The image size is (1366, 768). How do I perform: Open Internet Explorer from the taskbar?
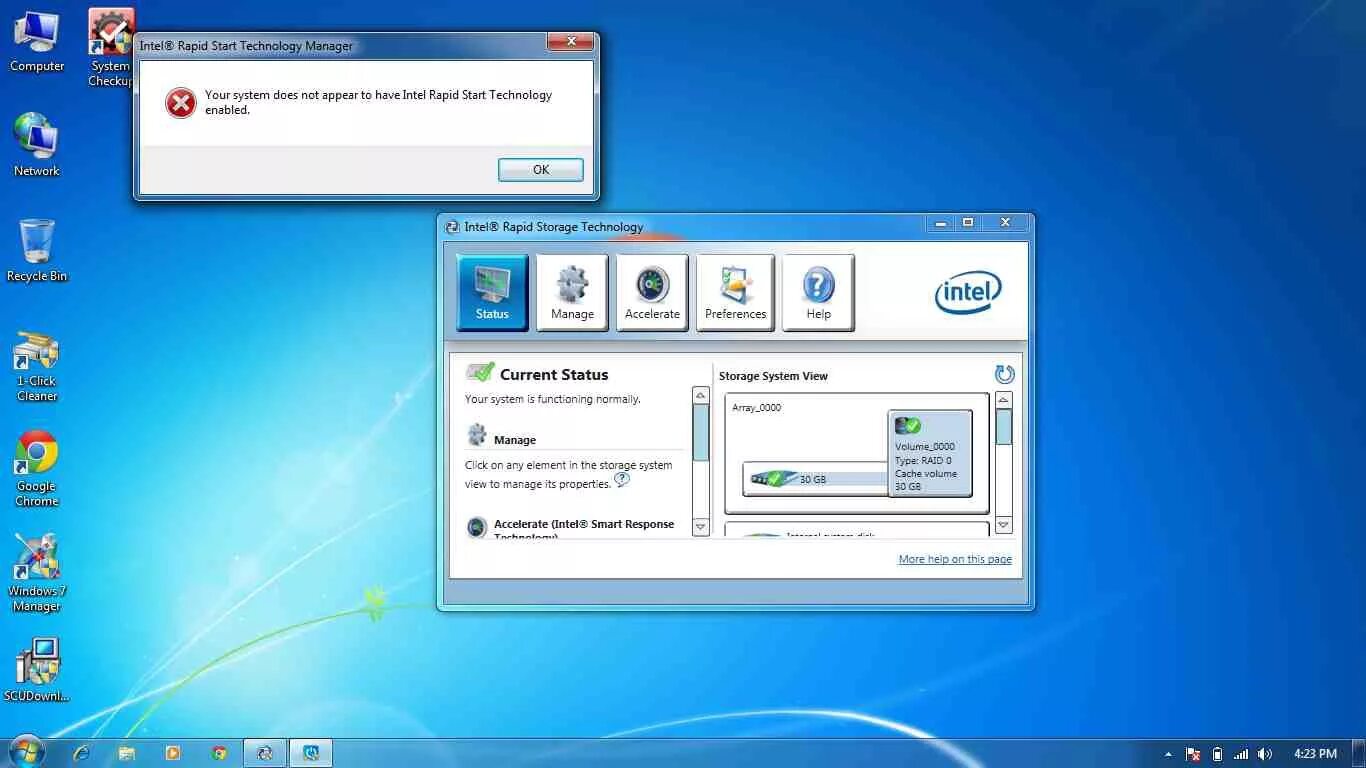[82, 753]
